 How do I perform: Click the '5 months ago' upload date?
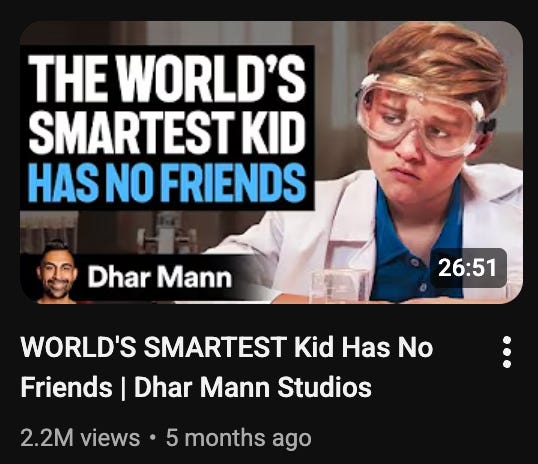238,438
